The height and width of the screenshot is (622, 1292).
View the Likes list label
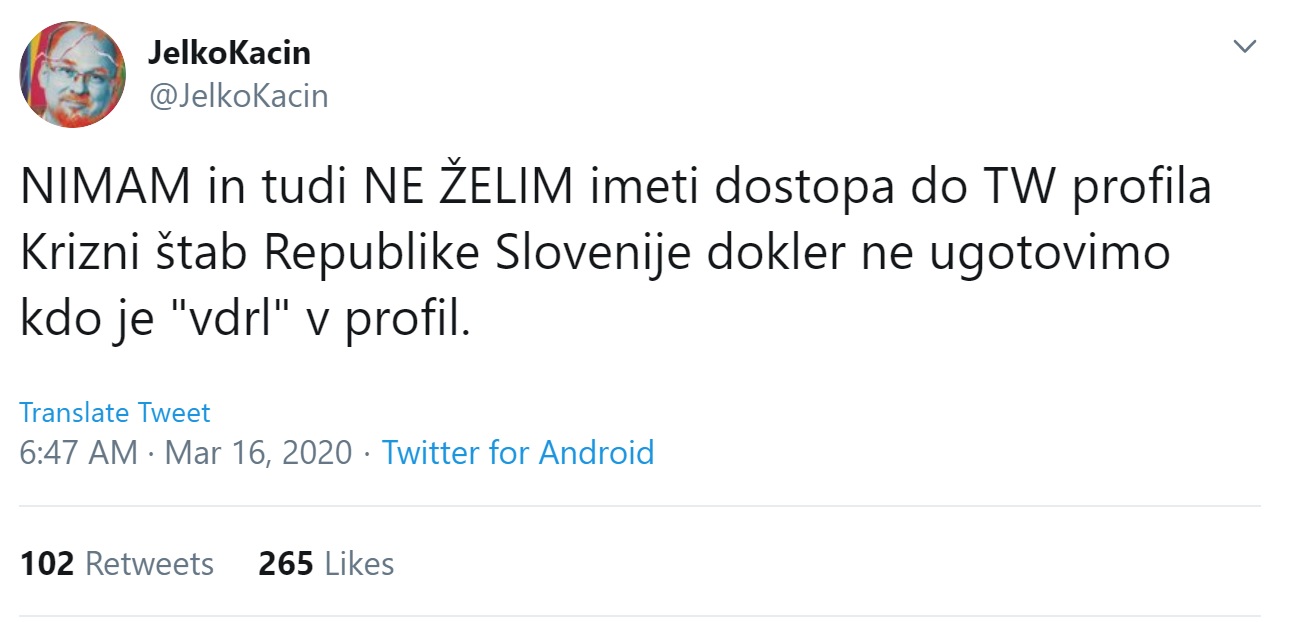click(359, 564)
